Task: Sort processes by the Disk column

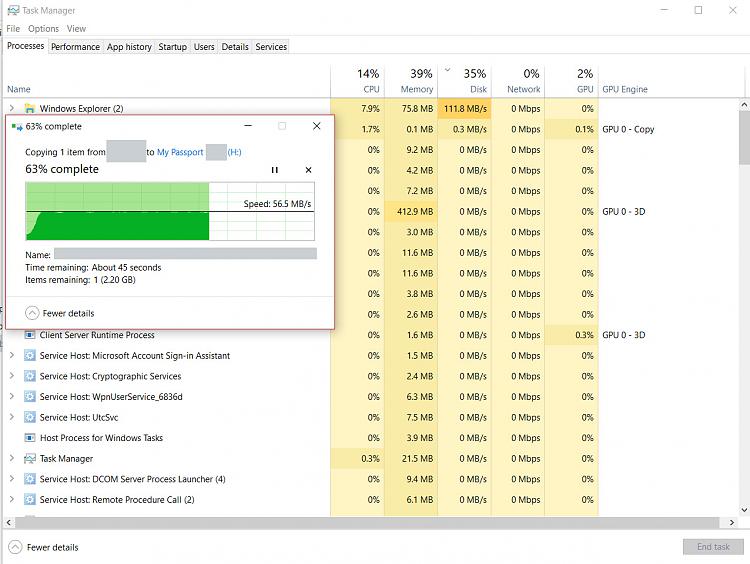Action: click(x=464, y=81)
